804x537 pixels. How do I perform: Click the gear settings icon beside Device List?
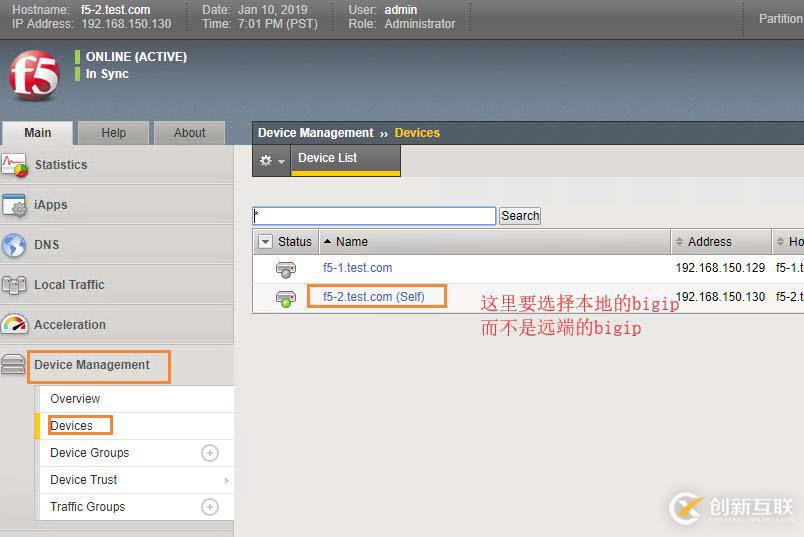point(266,161)
